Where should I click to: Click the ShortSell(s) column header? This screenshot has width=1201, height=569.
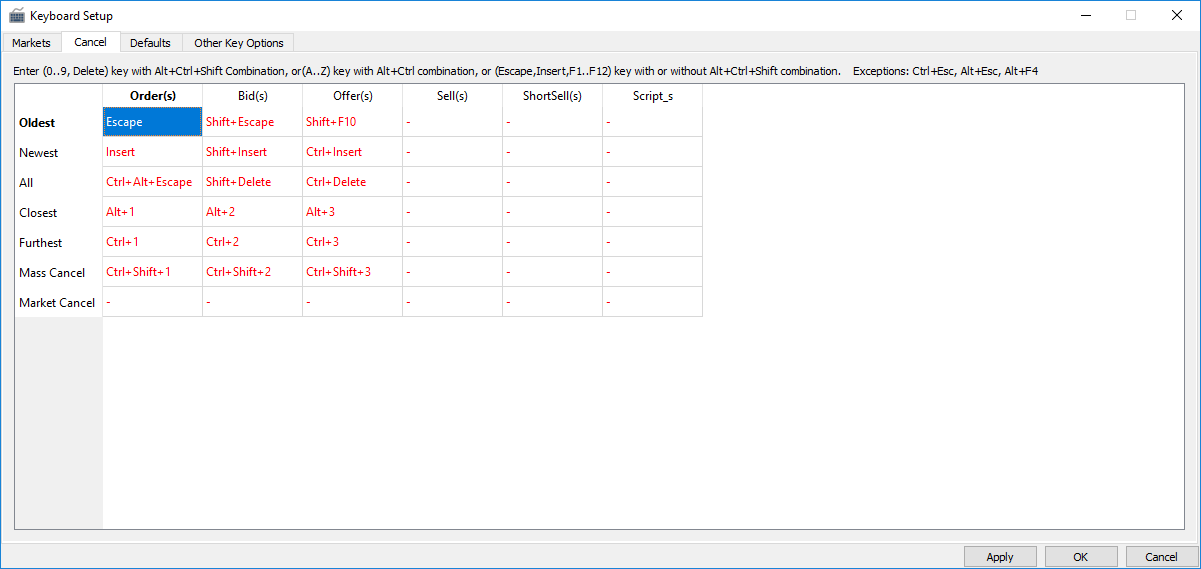[552, 96]
